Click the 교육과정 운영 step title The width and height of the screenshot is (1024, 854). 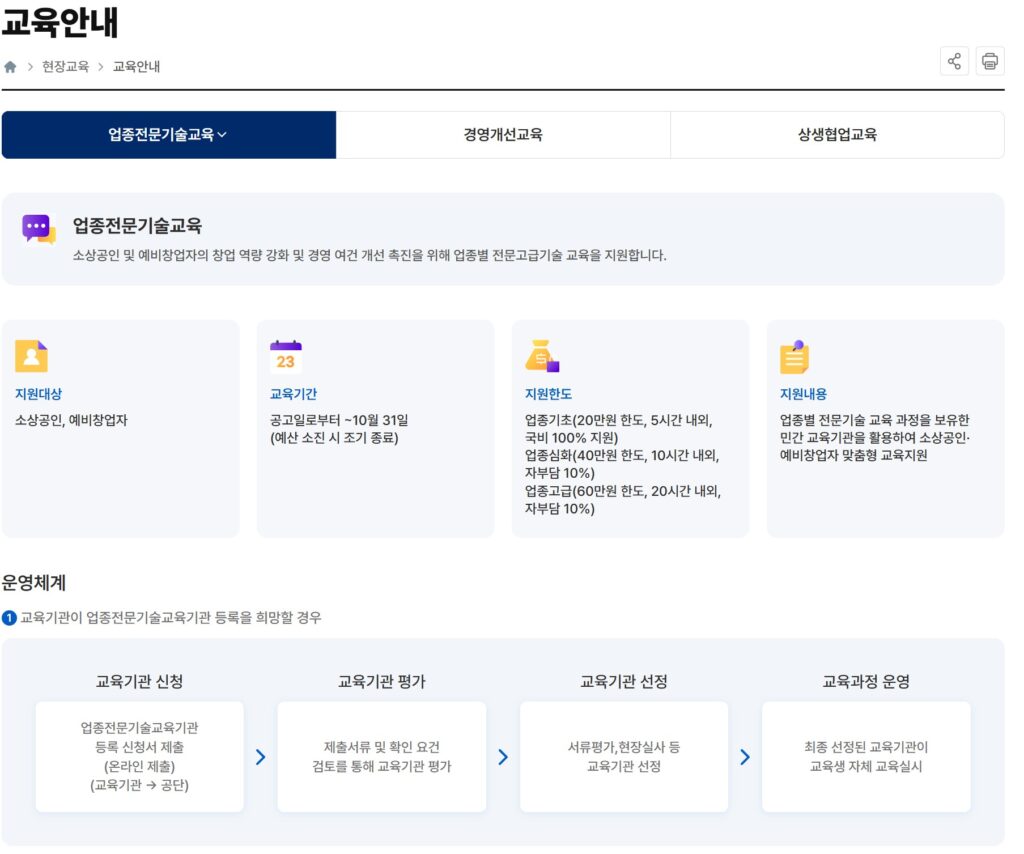[x=866, y=681]
